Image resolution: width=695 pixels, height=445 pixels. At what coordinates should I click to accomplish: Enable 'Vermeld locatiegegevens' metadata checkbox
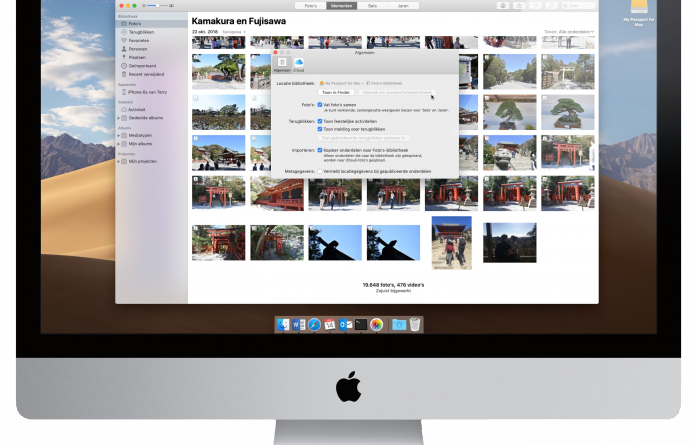coord(320,171)
